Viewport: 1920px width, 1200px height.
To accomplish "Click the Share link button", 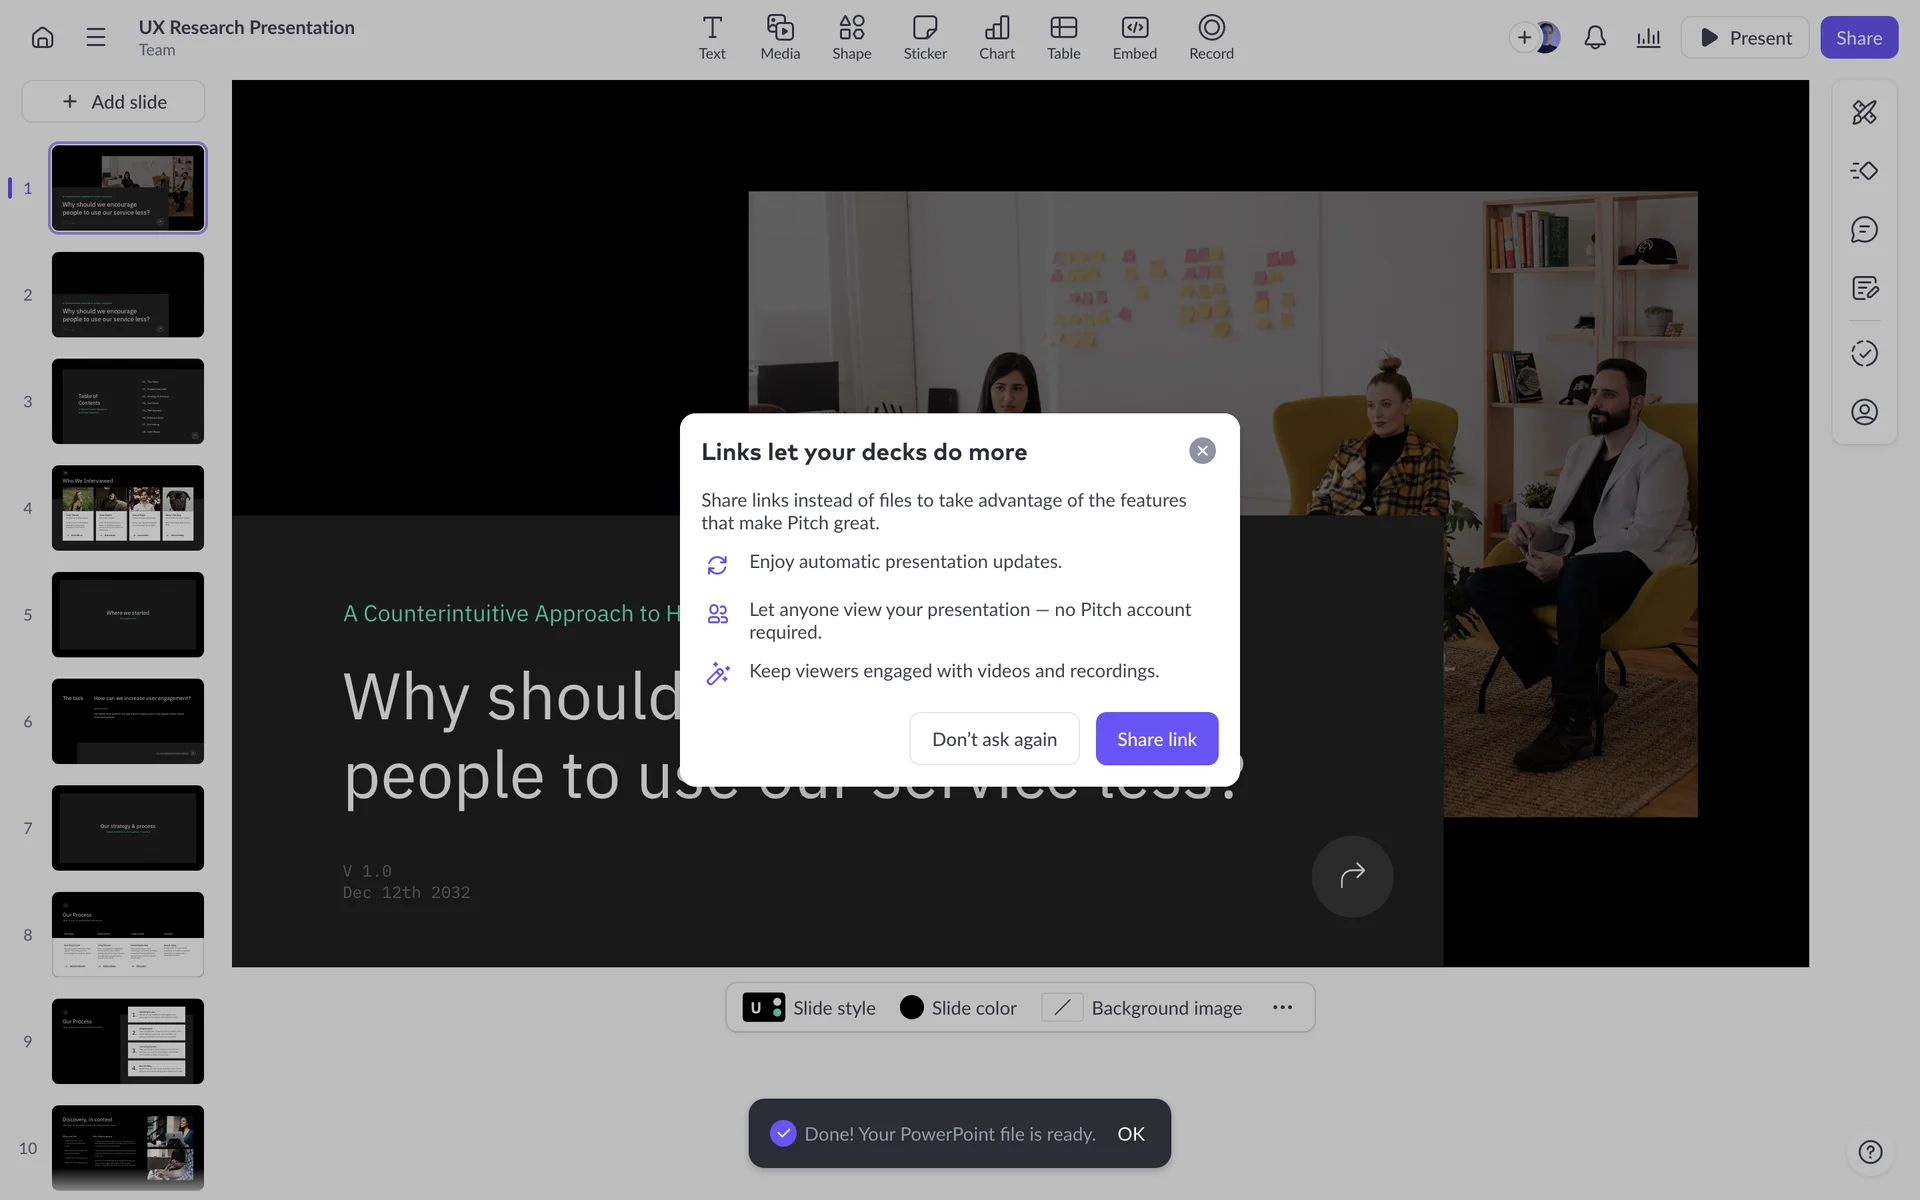I will pyautogui.click(x=1156, y=739).
